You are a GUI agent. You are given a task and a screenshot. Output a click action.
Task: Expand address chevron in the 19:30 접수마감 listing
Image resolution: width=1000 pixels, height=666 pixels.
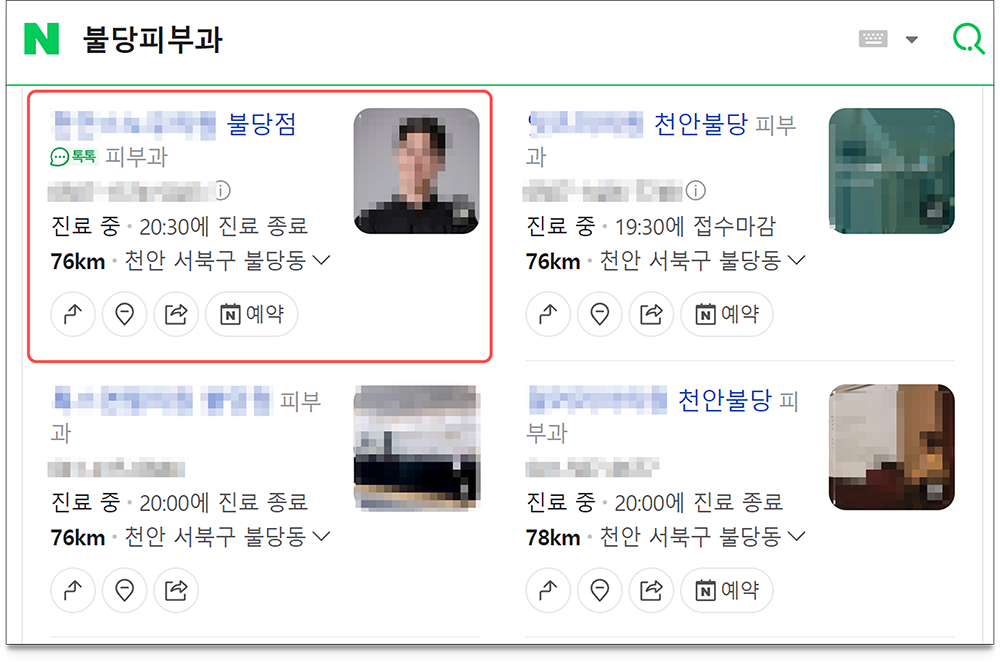797,260
